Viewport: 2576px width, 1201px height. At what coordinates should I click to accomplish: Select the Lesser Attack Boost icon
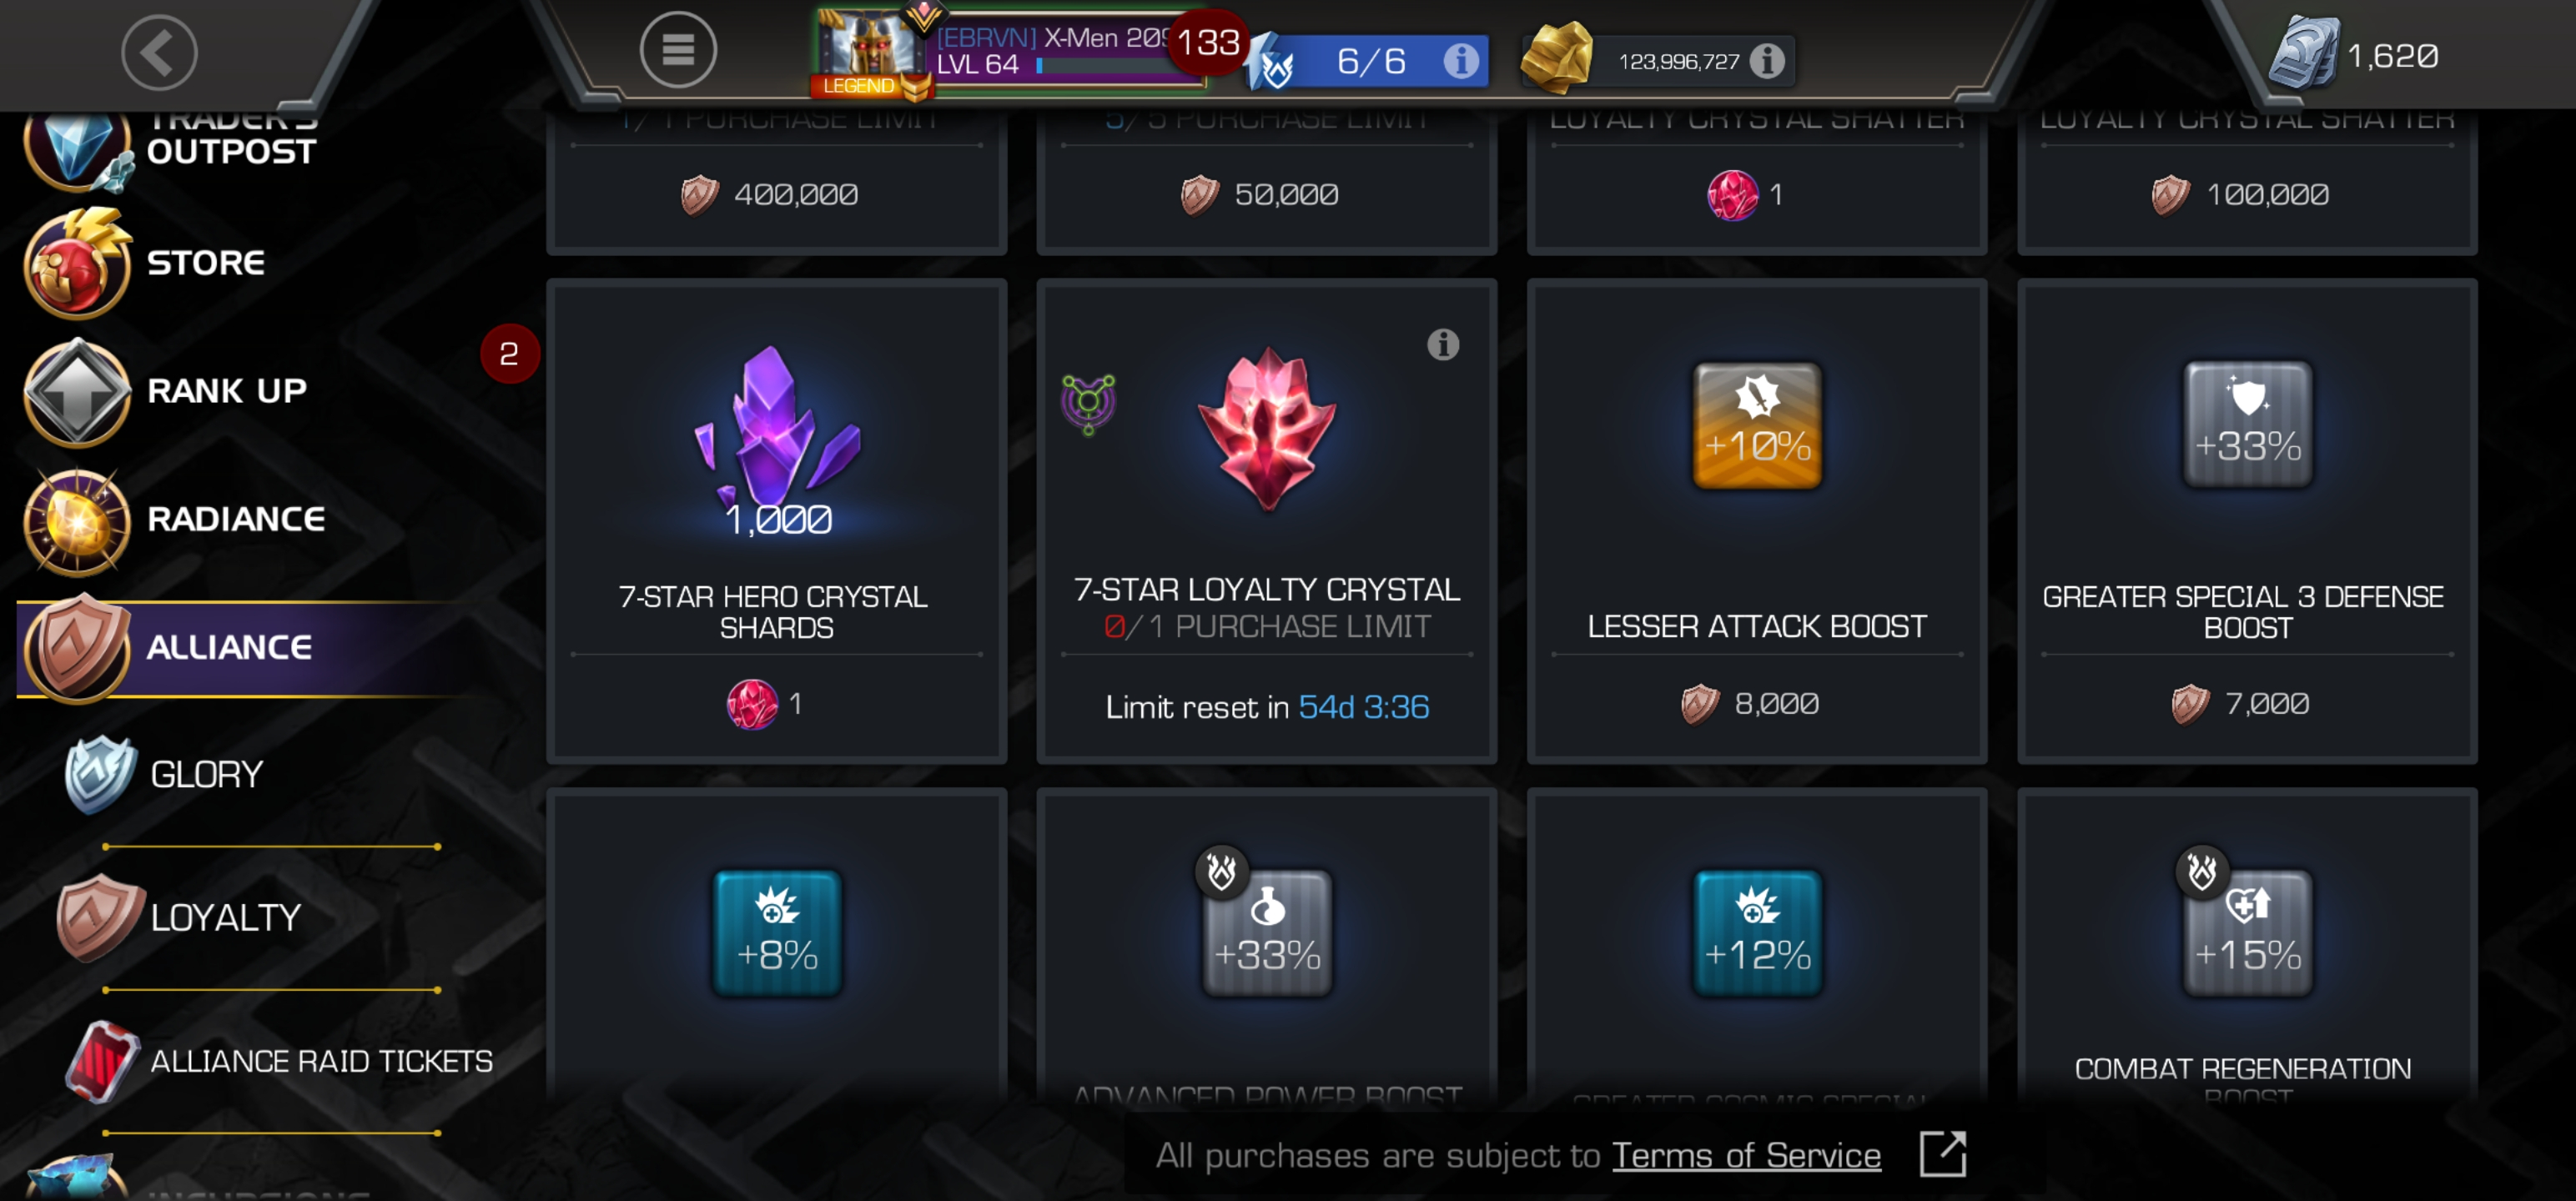point(1756,426)
